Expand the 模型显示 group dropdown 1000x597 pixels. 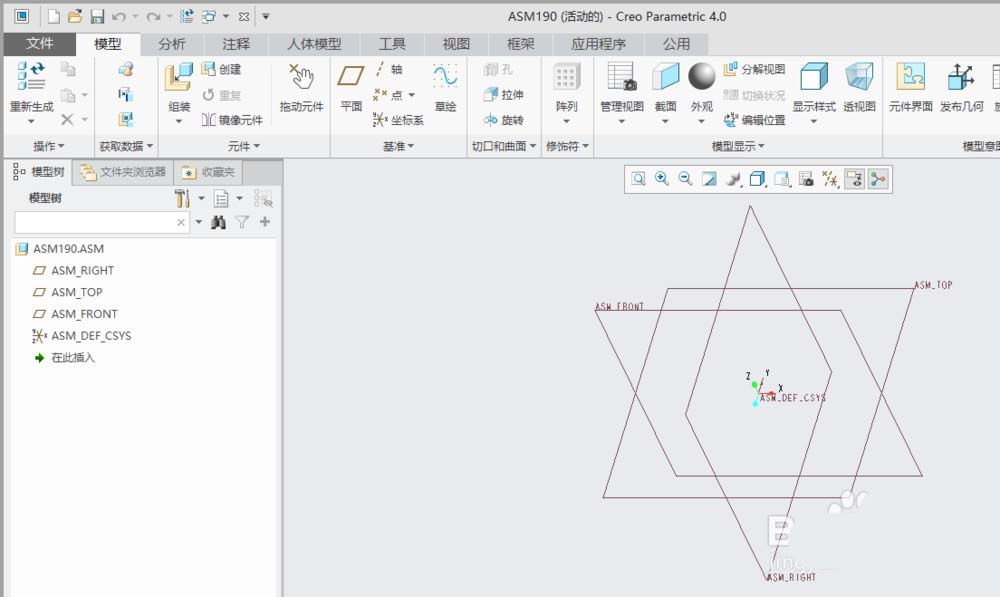pyautogui.click(x=738, y=146)
